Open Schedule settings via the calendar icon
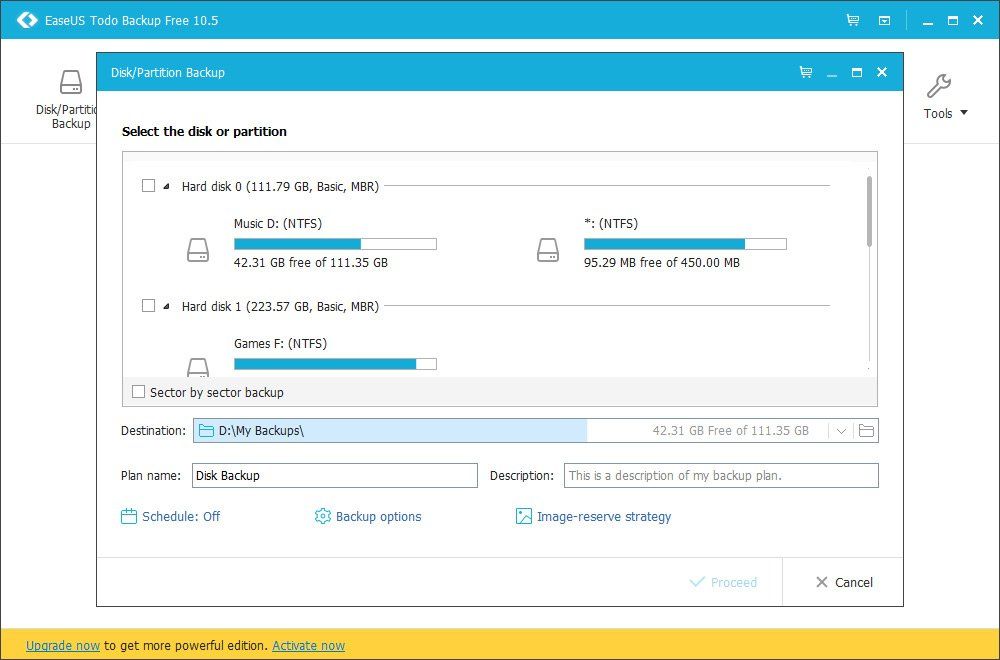1000x660 pixels. (130, 517)
